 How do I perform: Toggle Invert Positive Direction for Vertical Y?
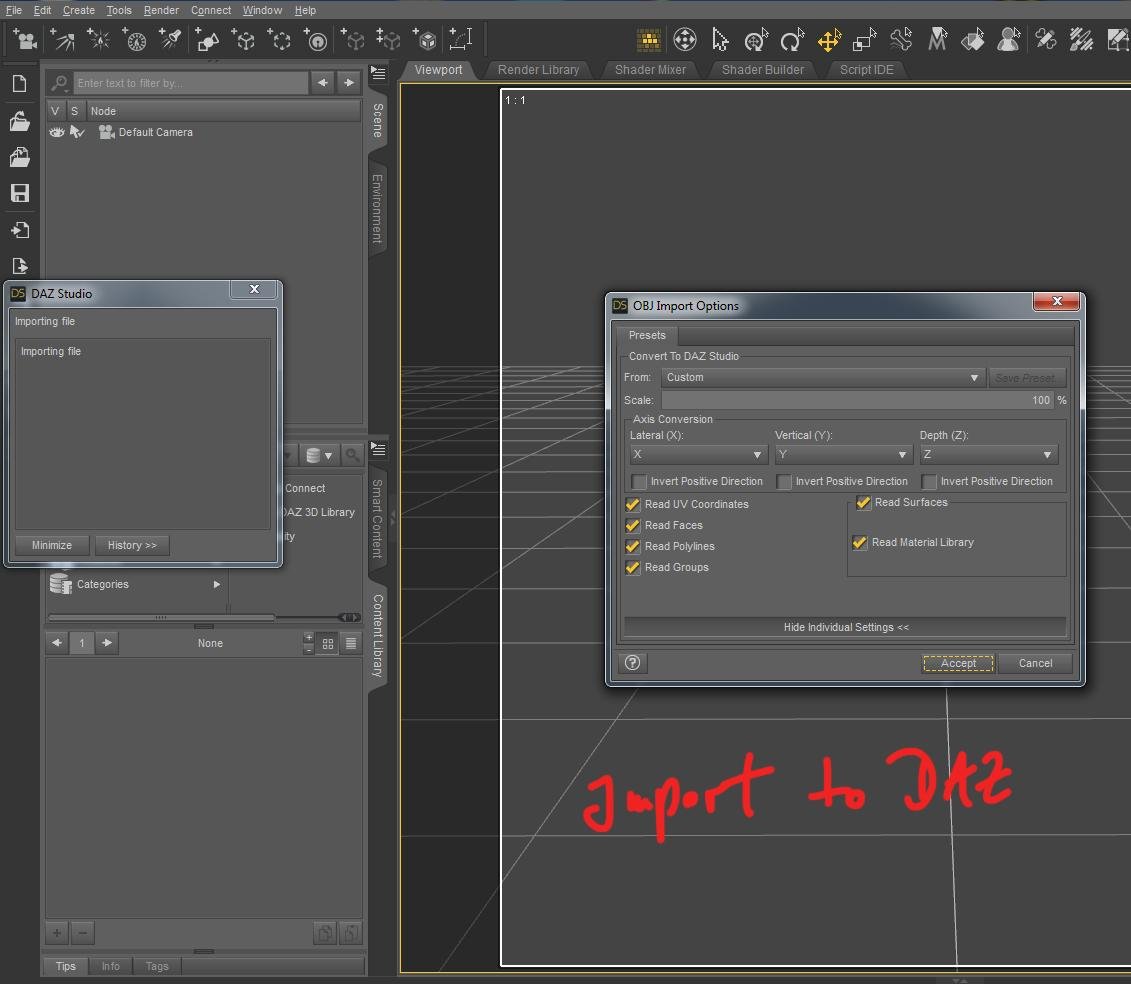[783, 481]
